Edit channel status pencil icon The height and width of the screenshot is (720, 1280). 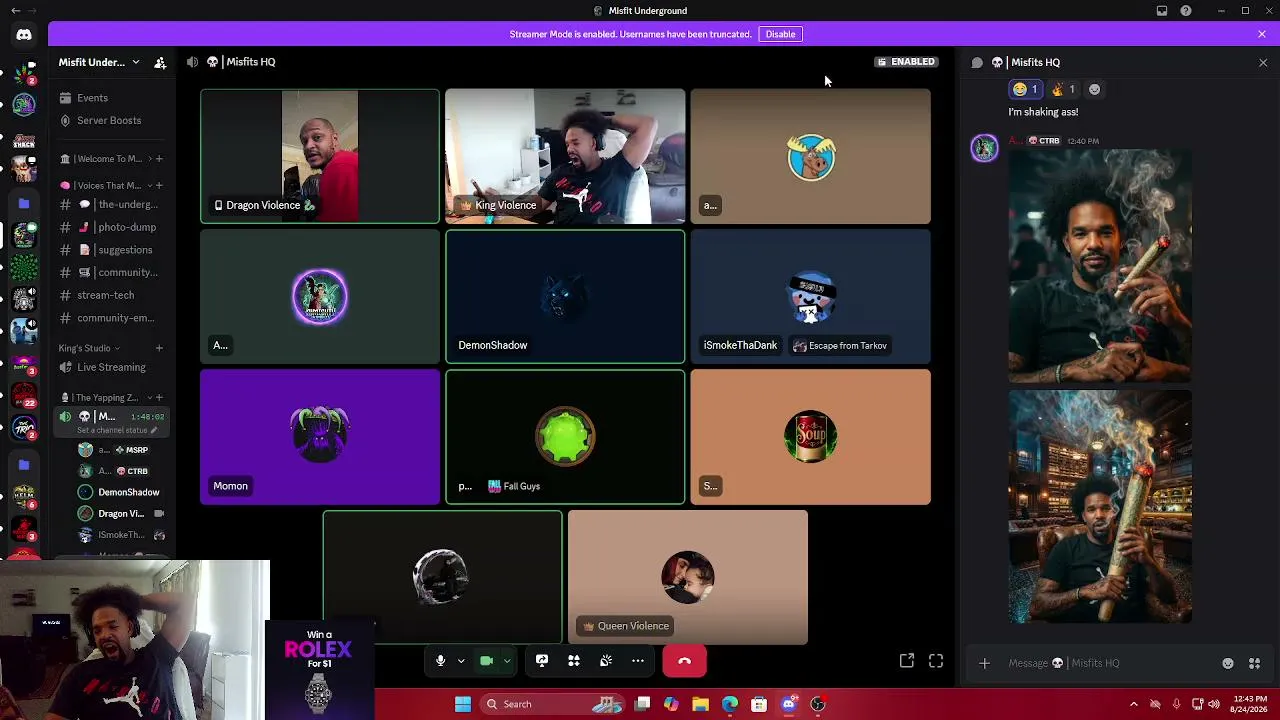(x=154, y=430)
